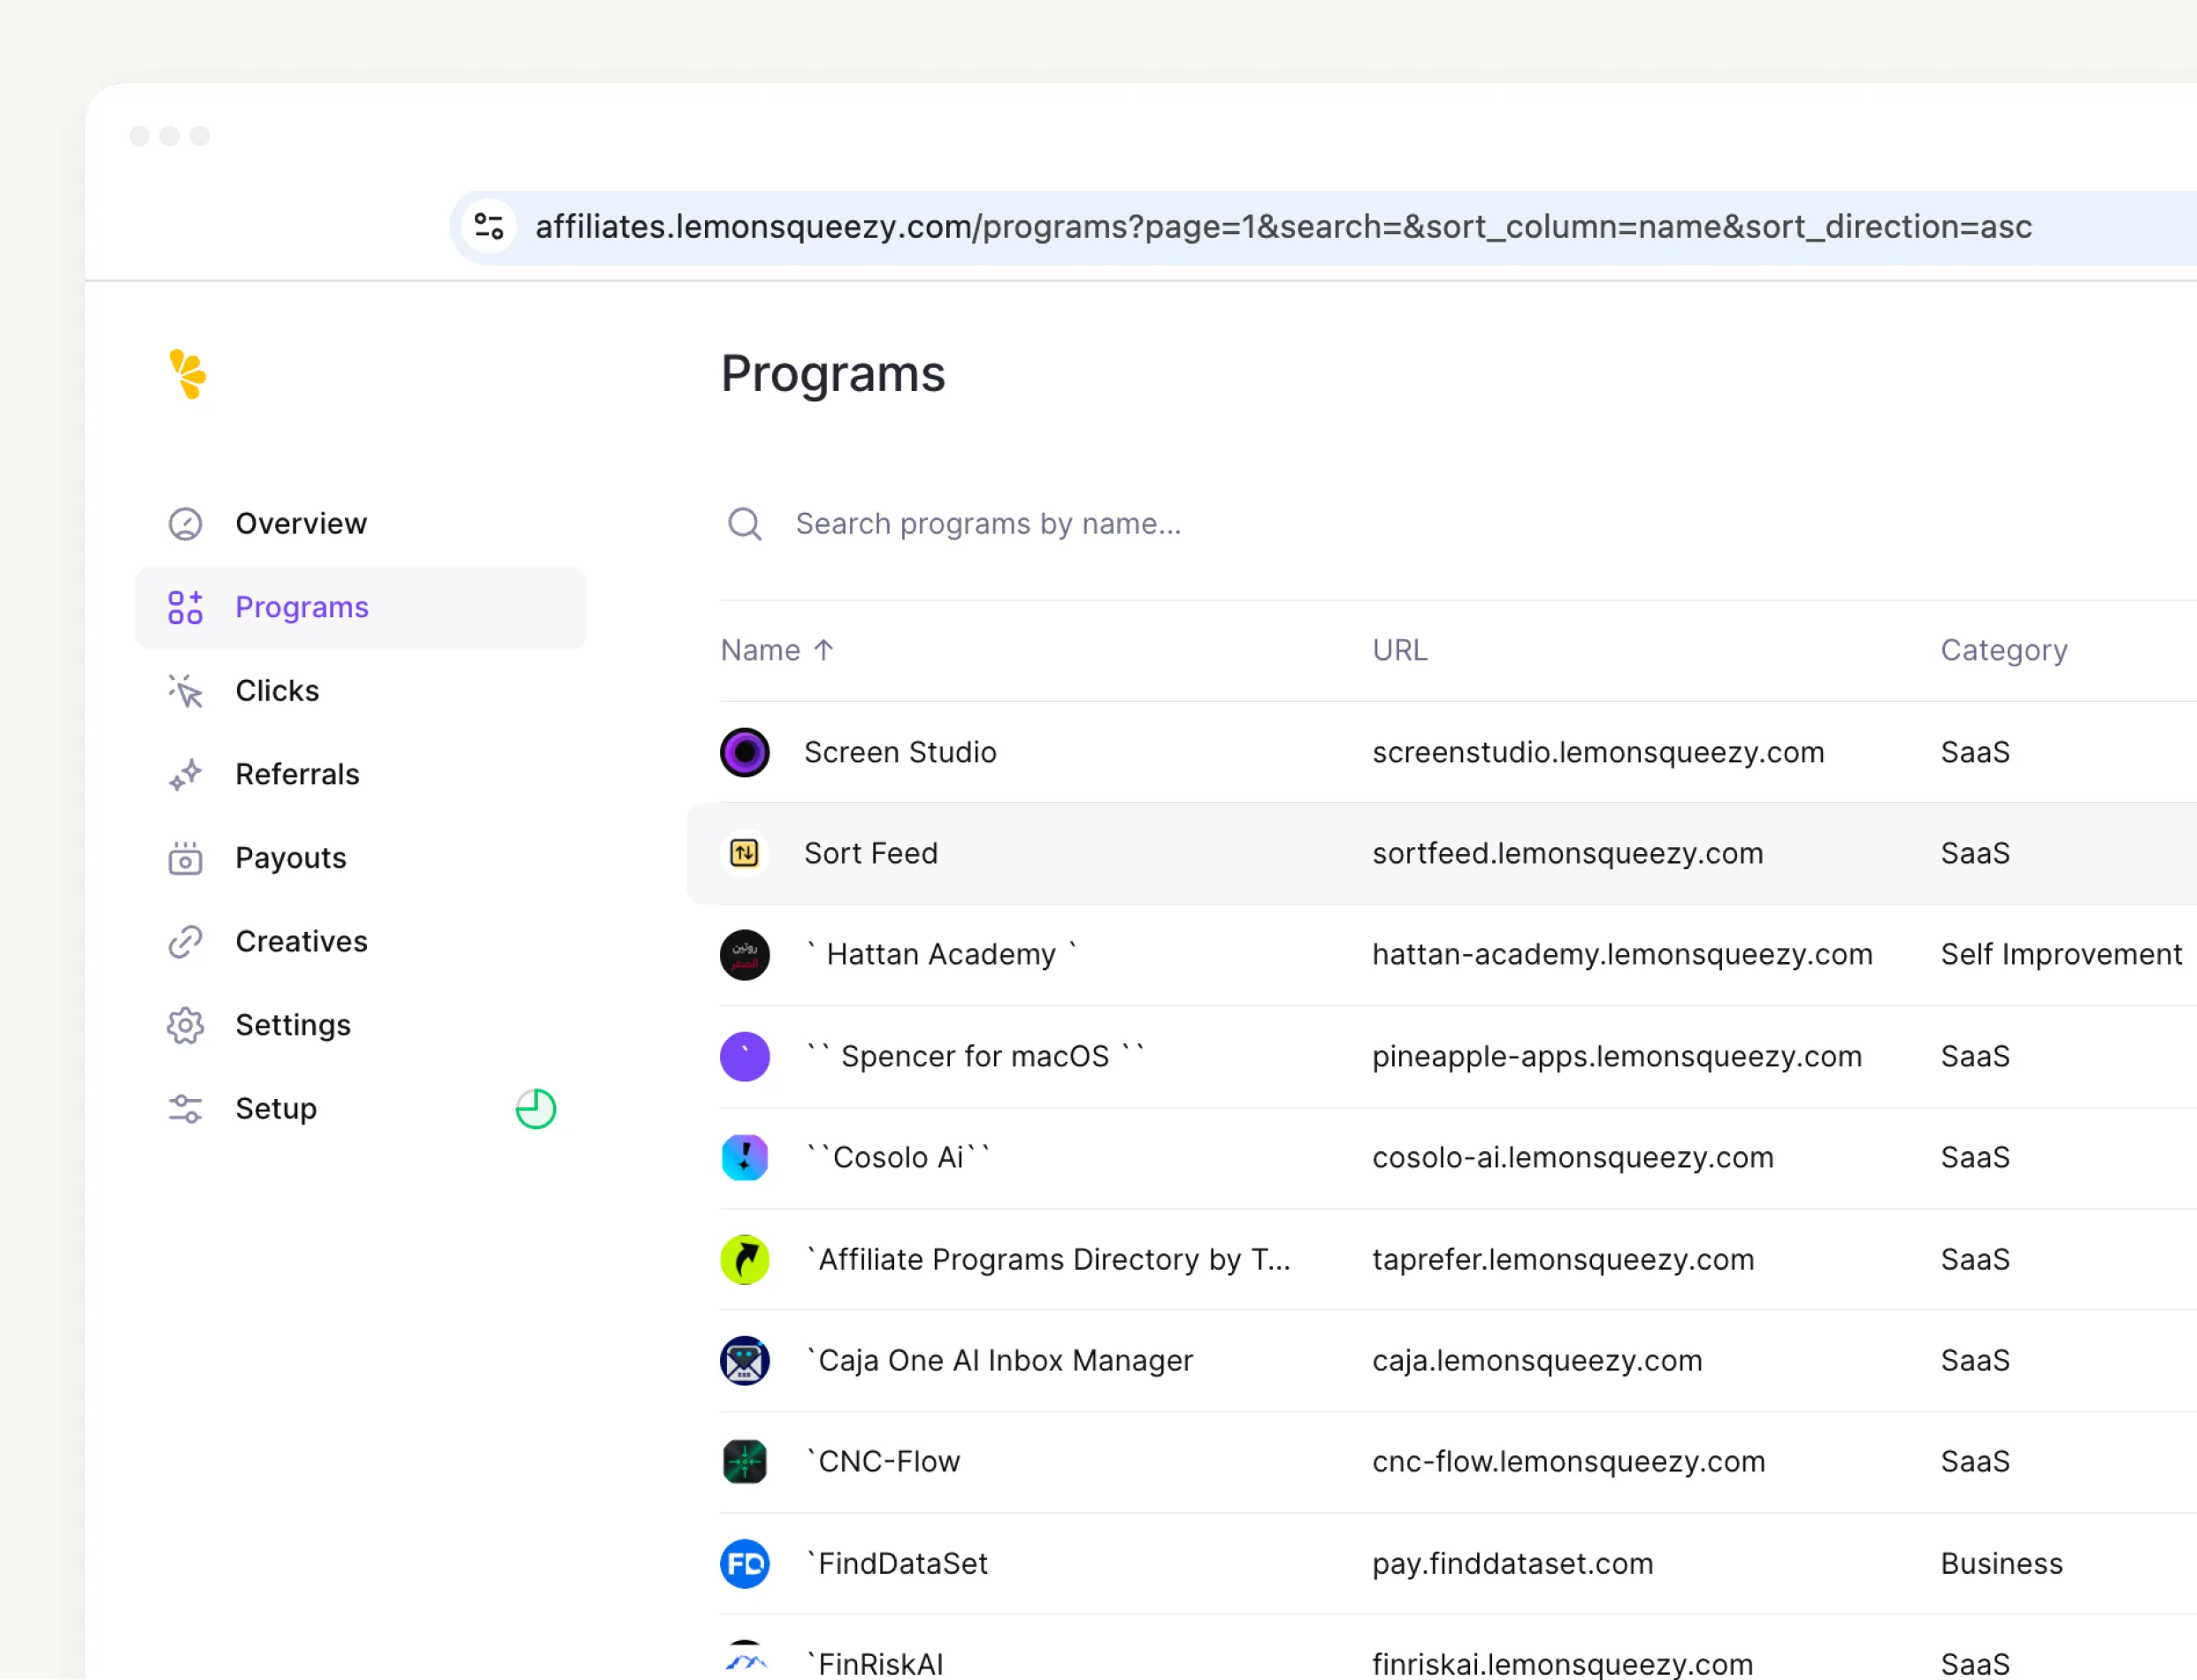The height and width of the screenshot is (1680, 2197).
Task: Click the Affiliate Programs Directory logo
Action: click(745, 1259)
